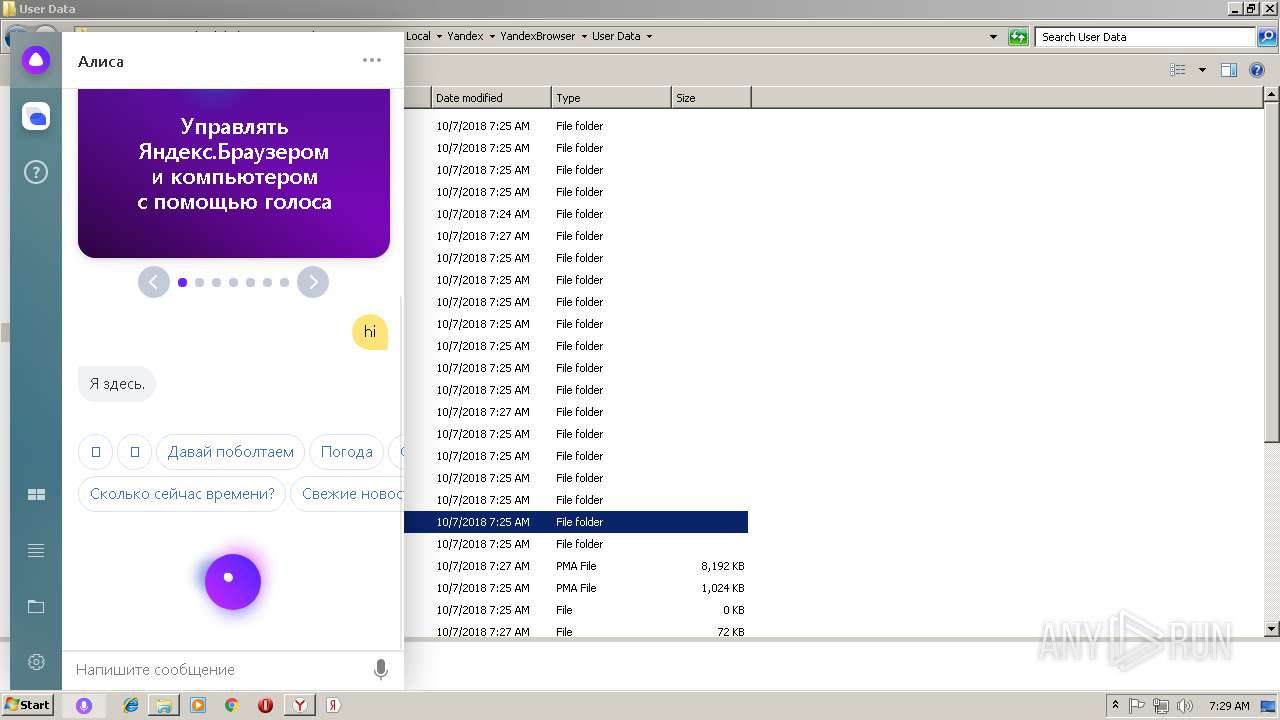Open the three-dots menu beside Алиса

click(372, 60)
